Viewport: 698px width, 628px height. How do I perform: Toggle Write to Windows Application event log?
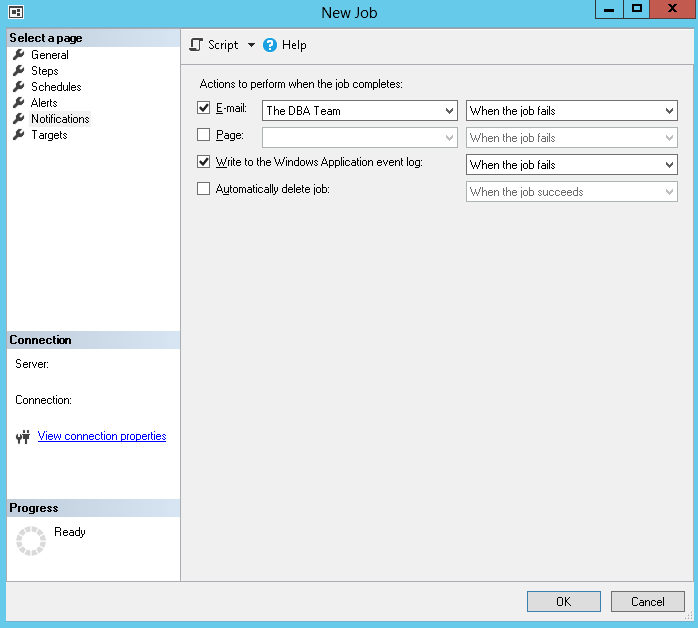click(203, 162)
